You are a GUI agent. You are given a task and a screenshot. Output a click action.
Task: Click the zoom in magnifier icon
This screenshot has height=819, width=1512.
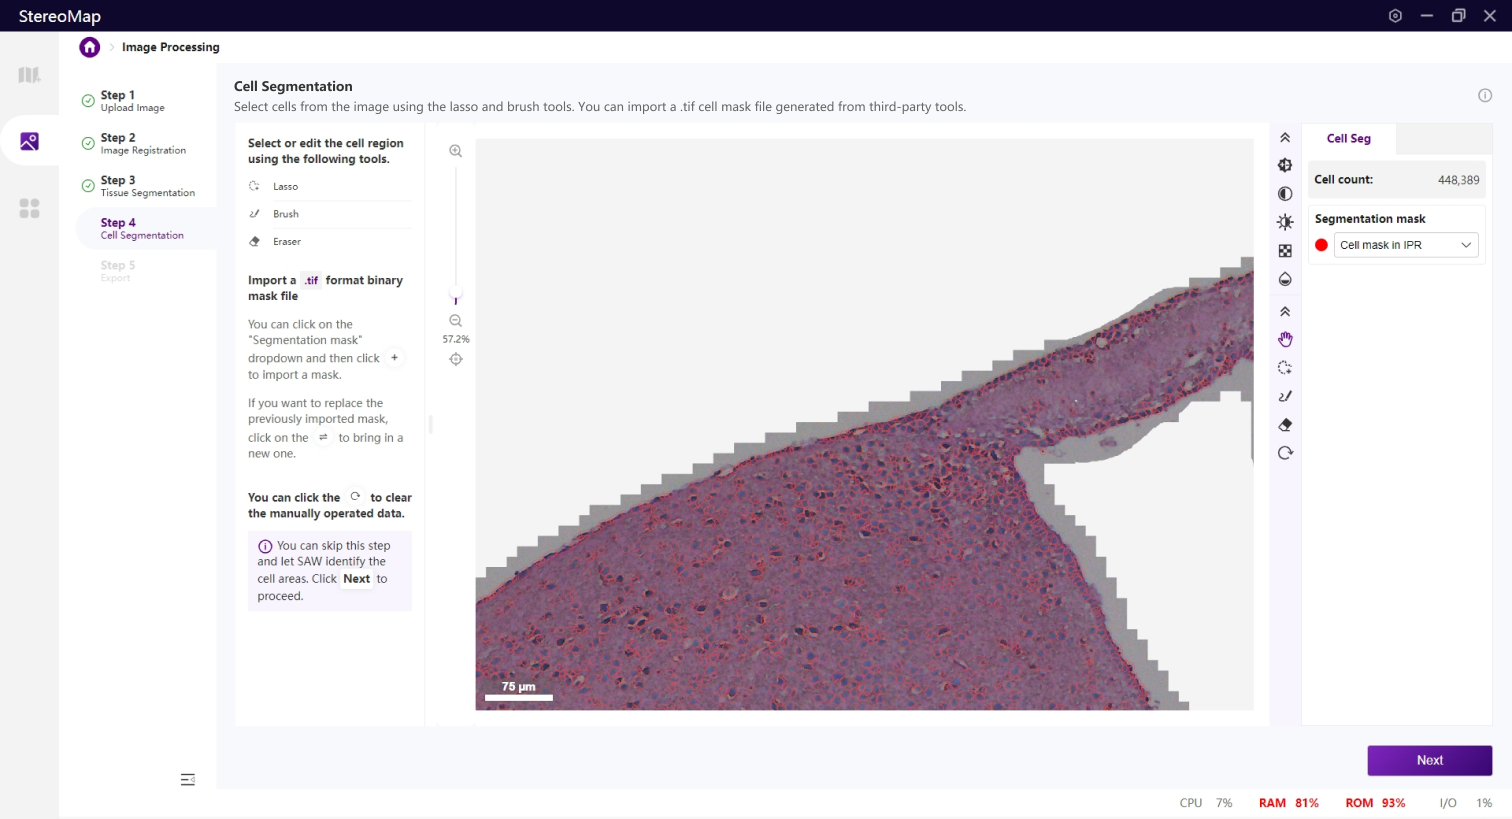tap(456, 151)
